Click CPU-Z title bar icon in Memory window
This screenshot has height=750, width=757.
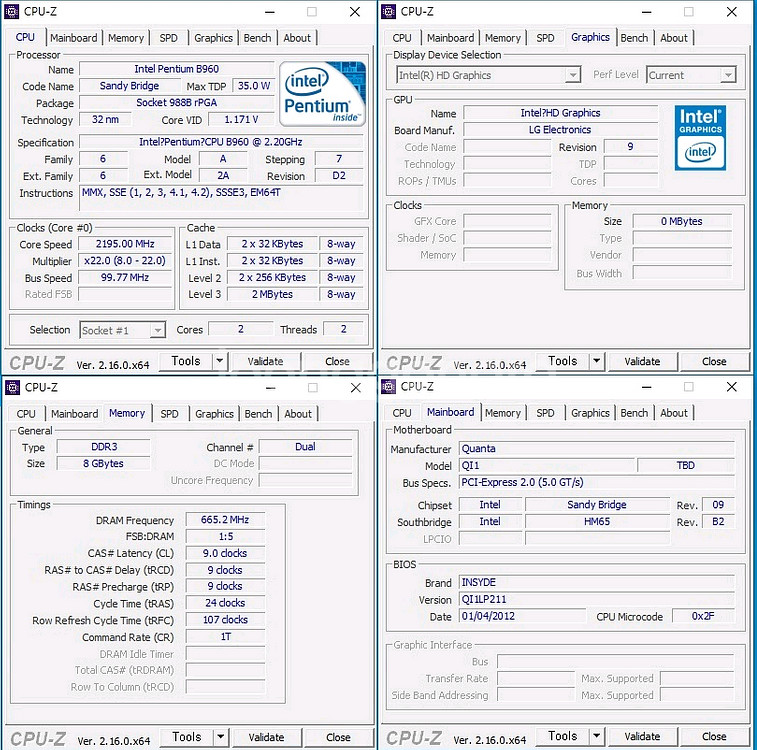click(13, 387)
